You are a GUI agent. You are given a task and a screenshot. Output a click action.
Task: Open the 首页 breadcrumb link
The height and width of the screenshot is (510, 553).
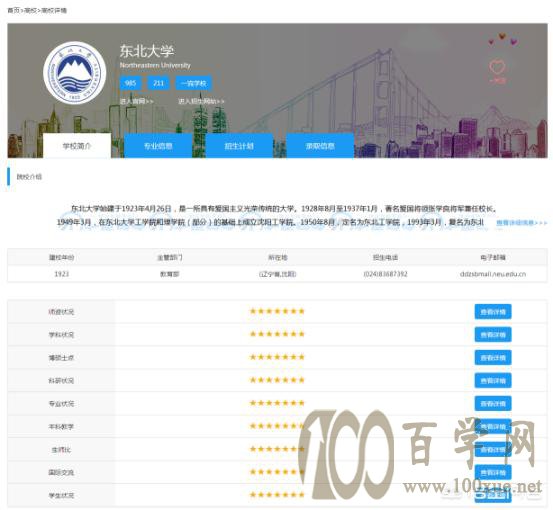[x=13, y=10]
